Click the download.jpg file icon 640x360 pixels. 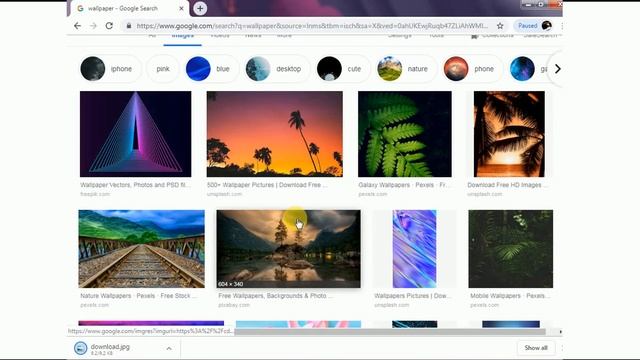pyautogui.click(x=80, y=348)
